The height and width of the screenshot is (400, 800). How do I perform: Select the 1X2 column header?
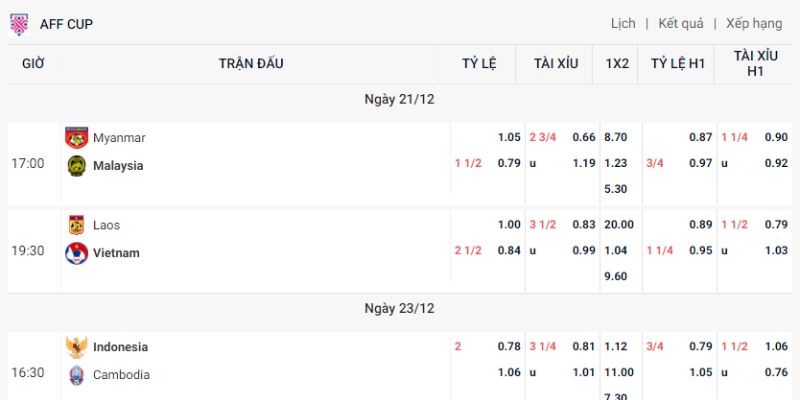pyautogui.click(x=617, y=64)
